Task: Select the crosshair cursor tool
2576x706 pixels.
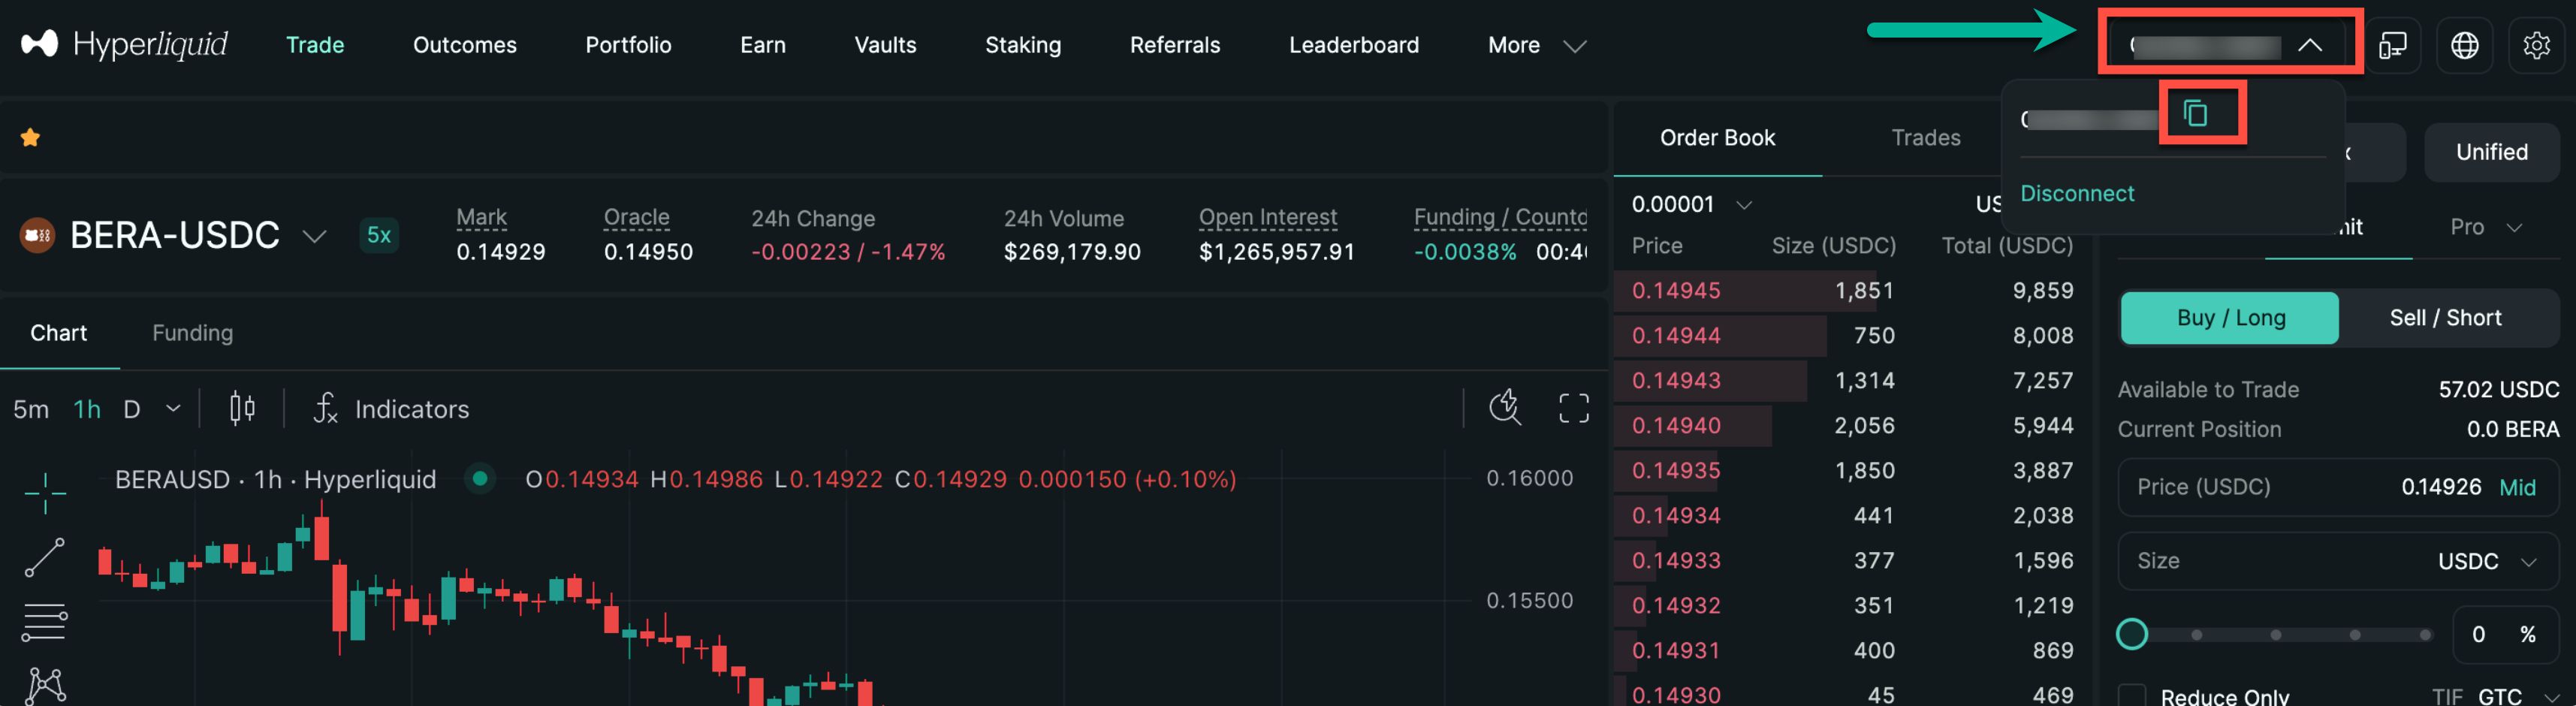Action: click(x=45, y=493)
